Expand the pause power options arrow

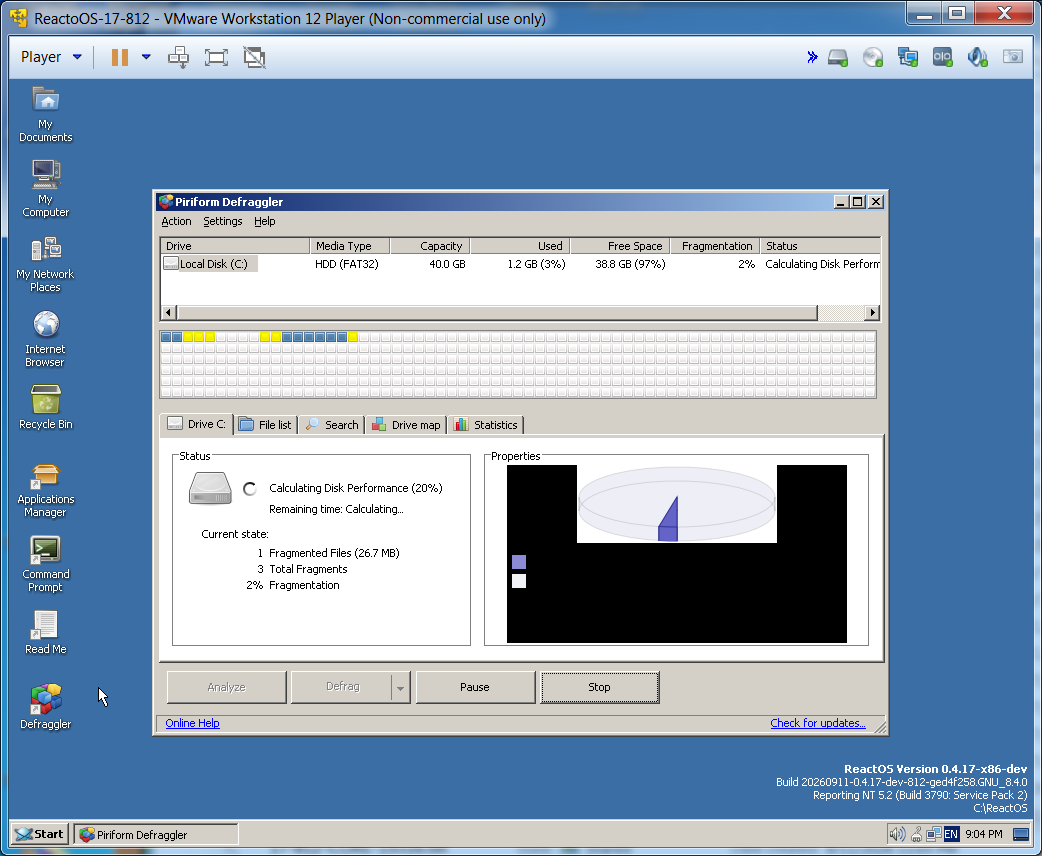coord(146,57)
